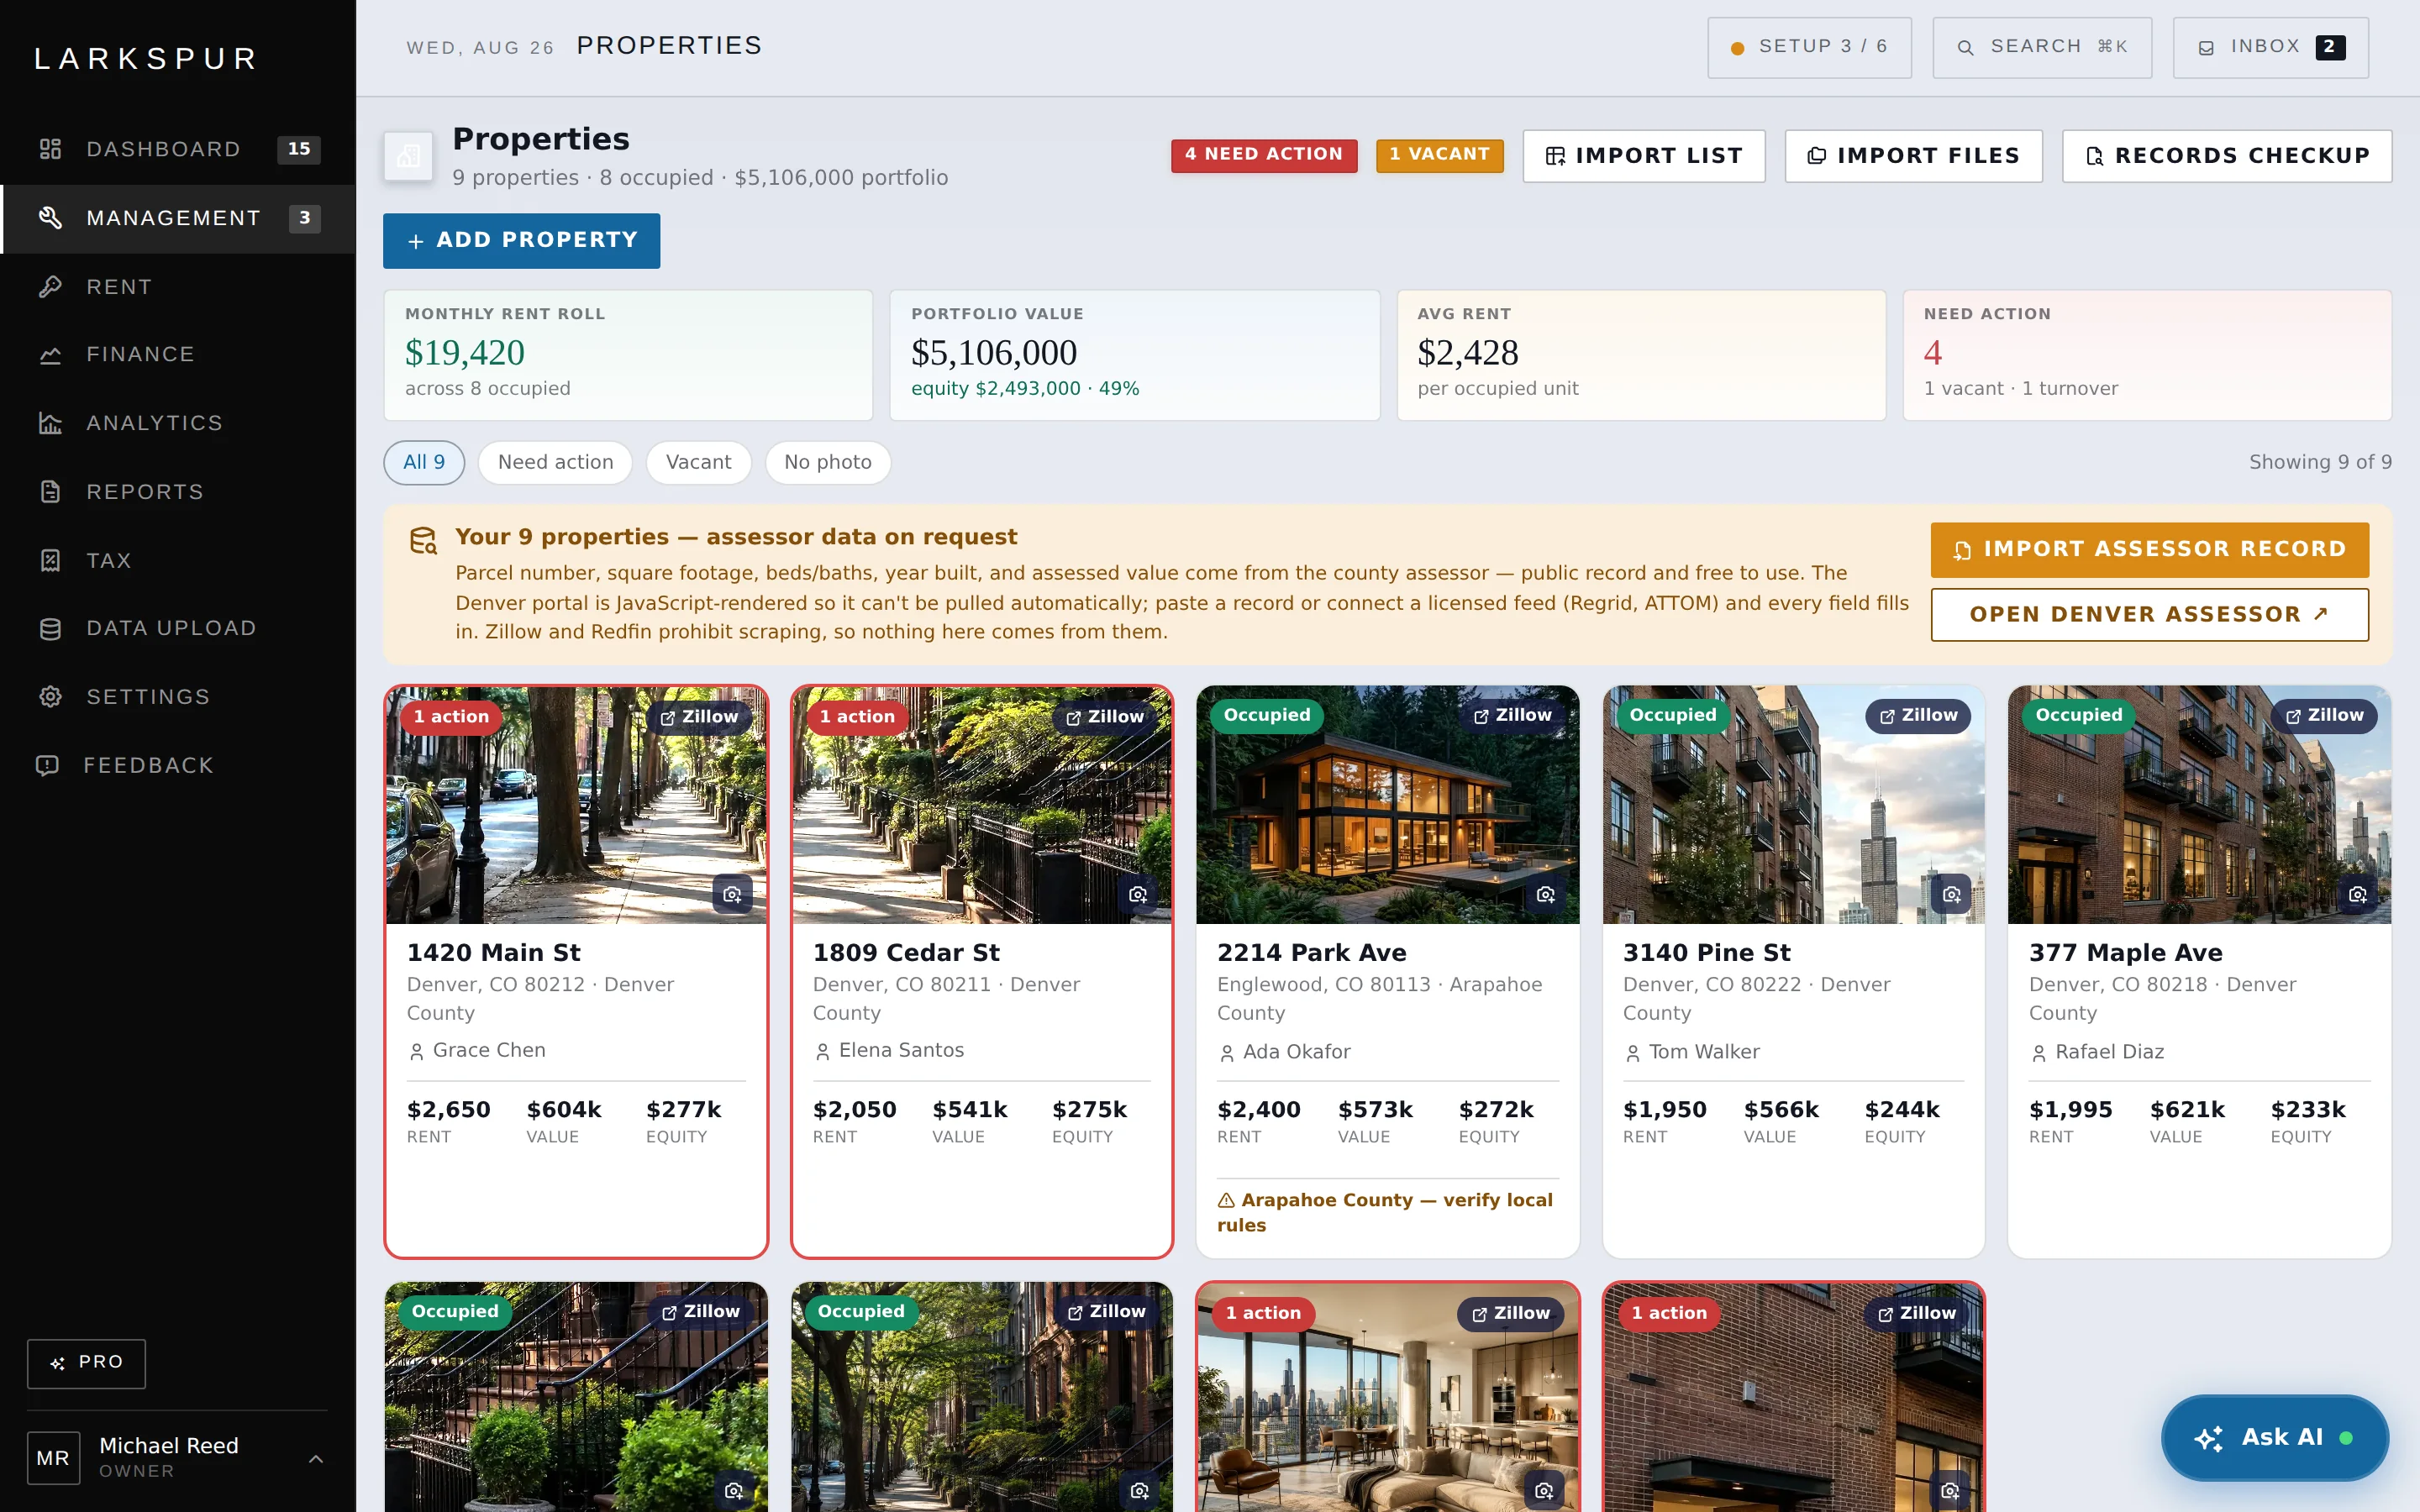The height and width of the screenshot is (1512, 2420).
Task: Click the 1 action badge on 1809 Cedar St
Action: tap(857, 717)
